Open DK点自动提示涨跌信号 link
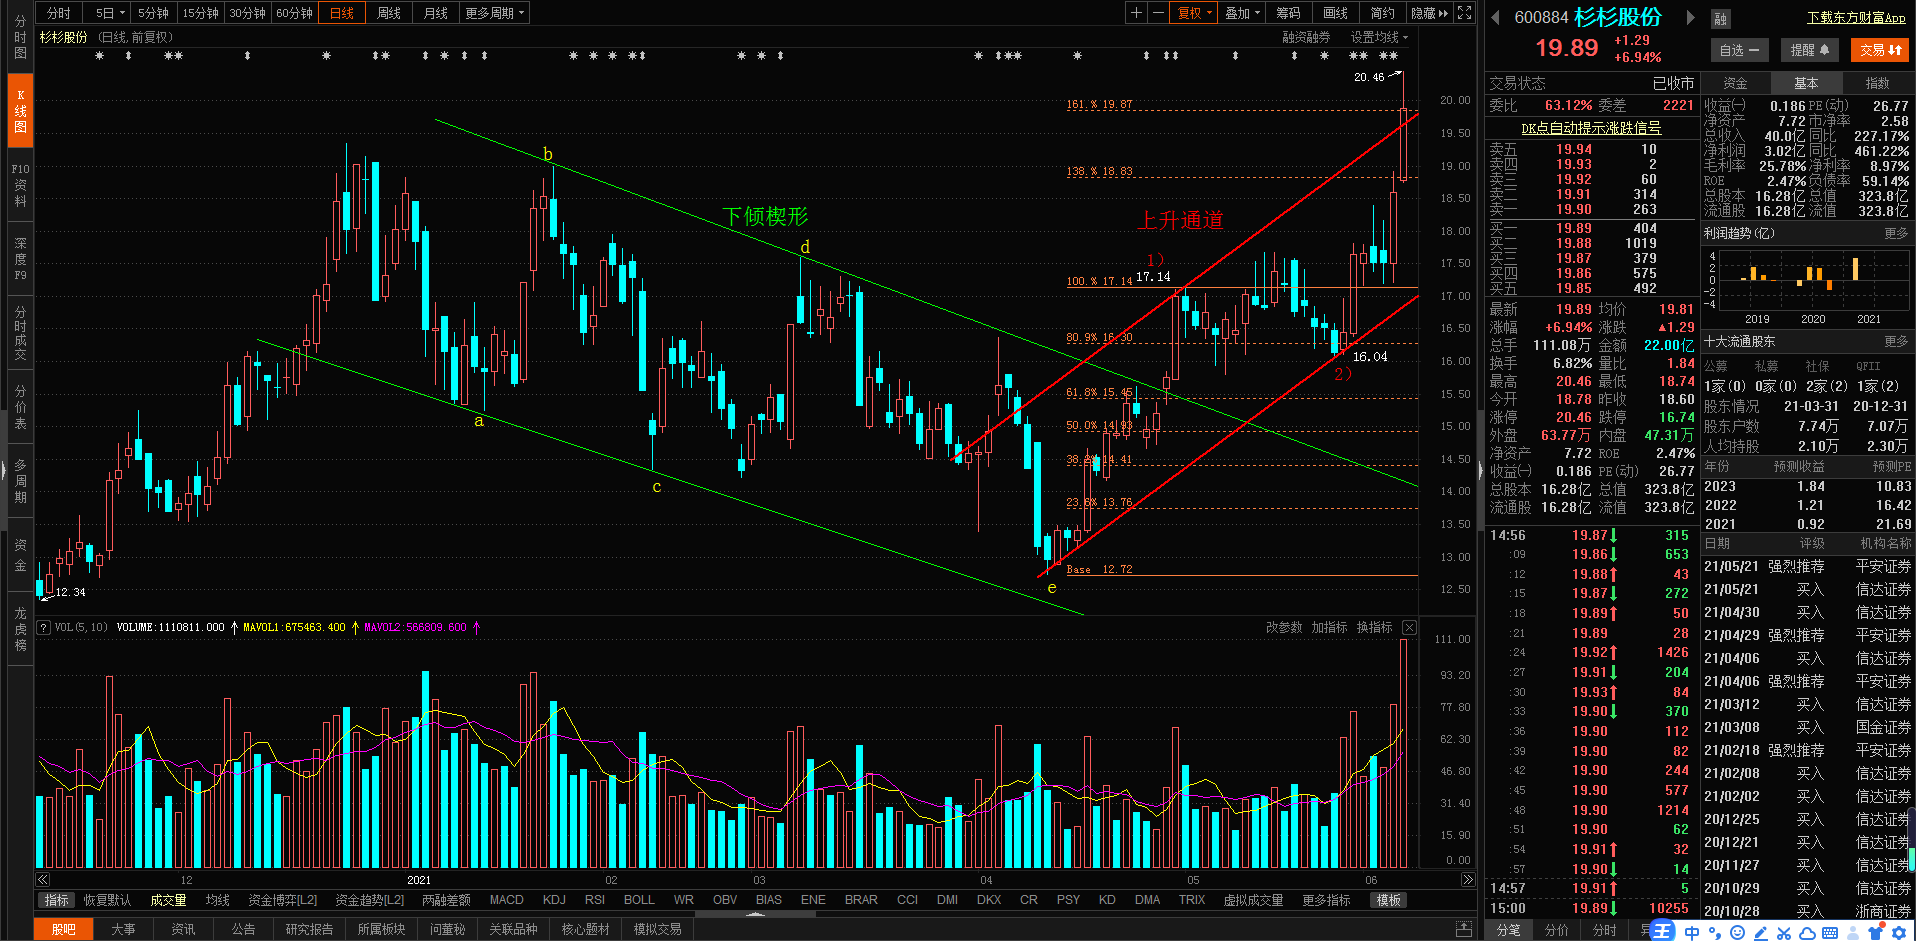Image resolution: width=1916 pixels, height=941 pixels. coord(1591,128)
